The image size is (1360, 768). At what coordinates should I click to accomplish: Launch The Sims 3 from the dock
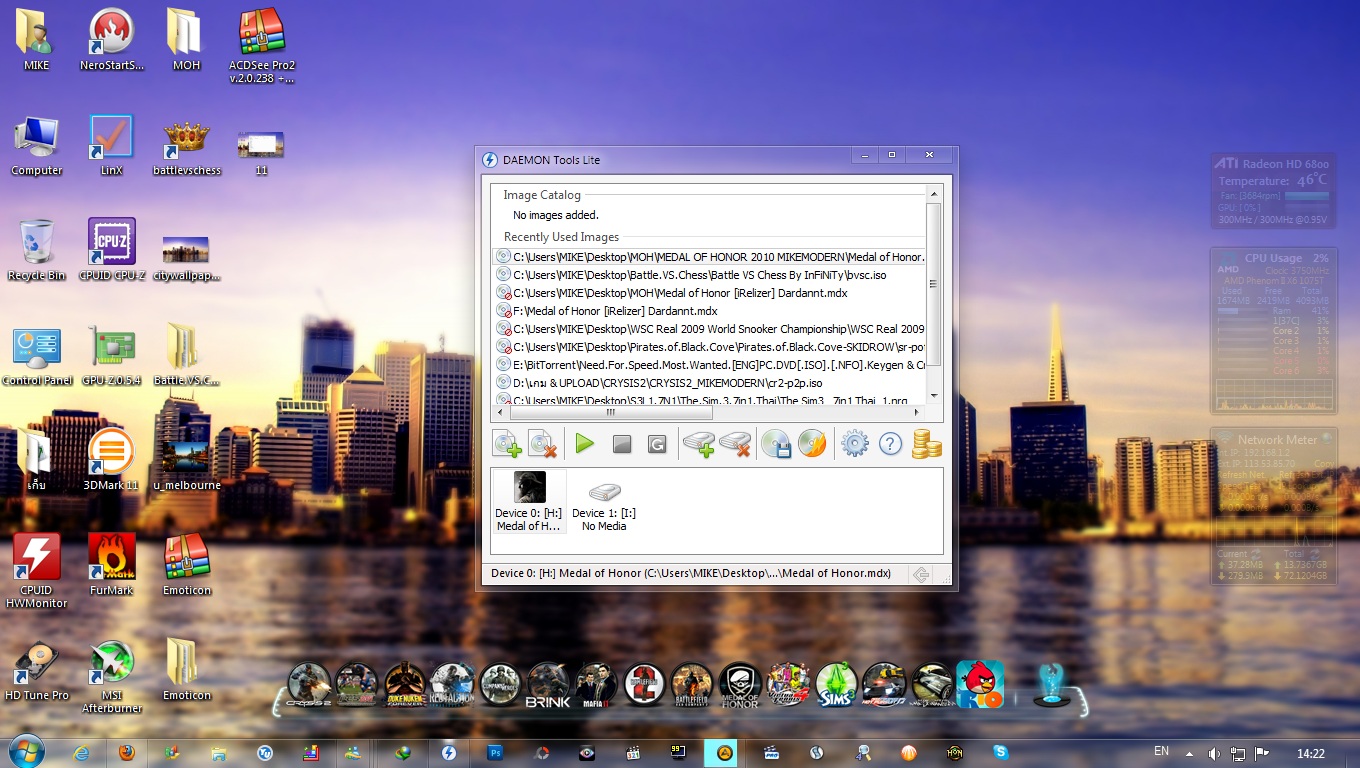point(836,685)
